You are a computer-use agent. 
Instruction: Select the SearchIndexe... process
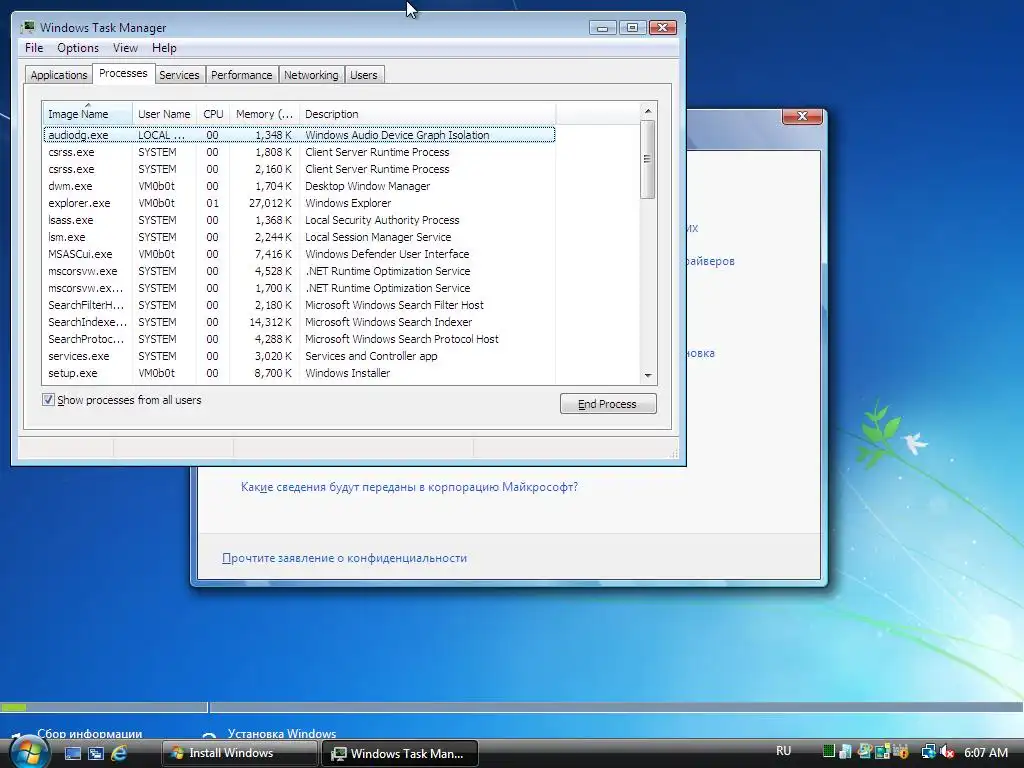(x=299, y=322)
